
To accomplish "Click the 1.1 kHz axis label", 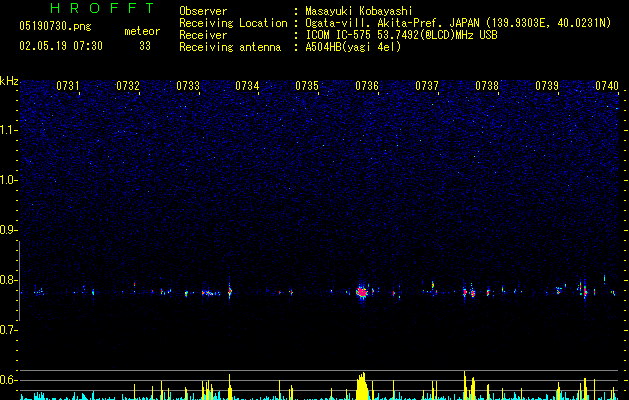I will coord(8,130).
